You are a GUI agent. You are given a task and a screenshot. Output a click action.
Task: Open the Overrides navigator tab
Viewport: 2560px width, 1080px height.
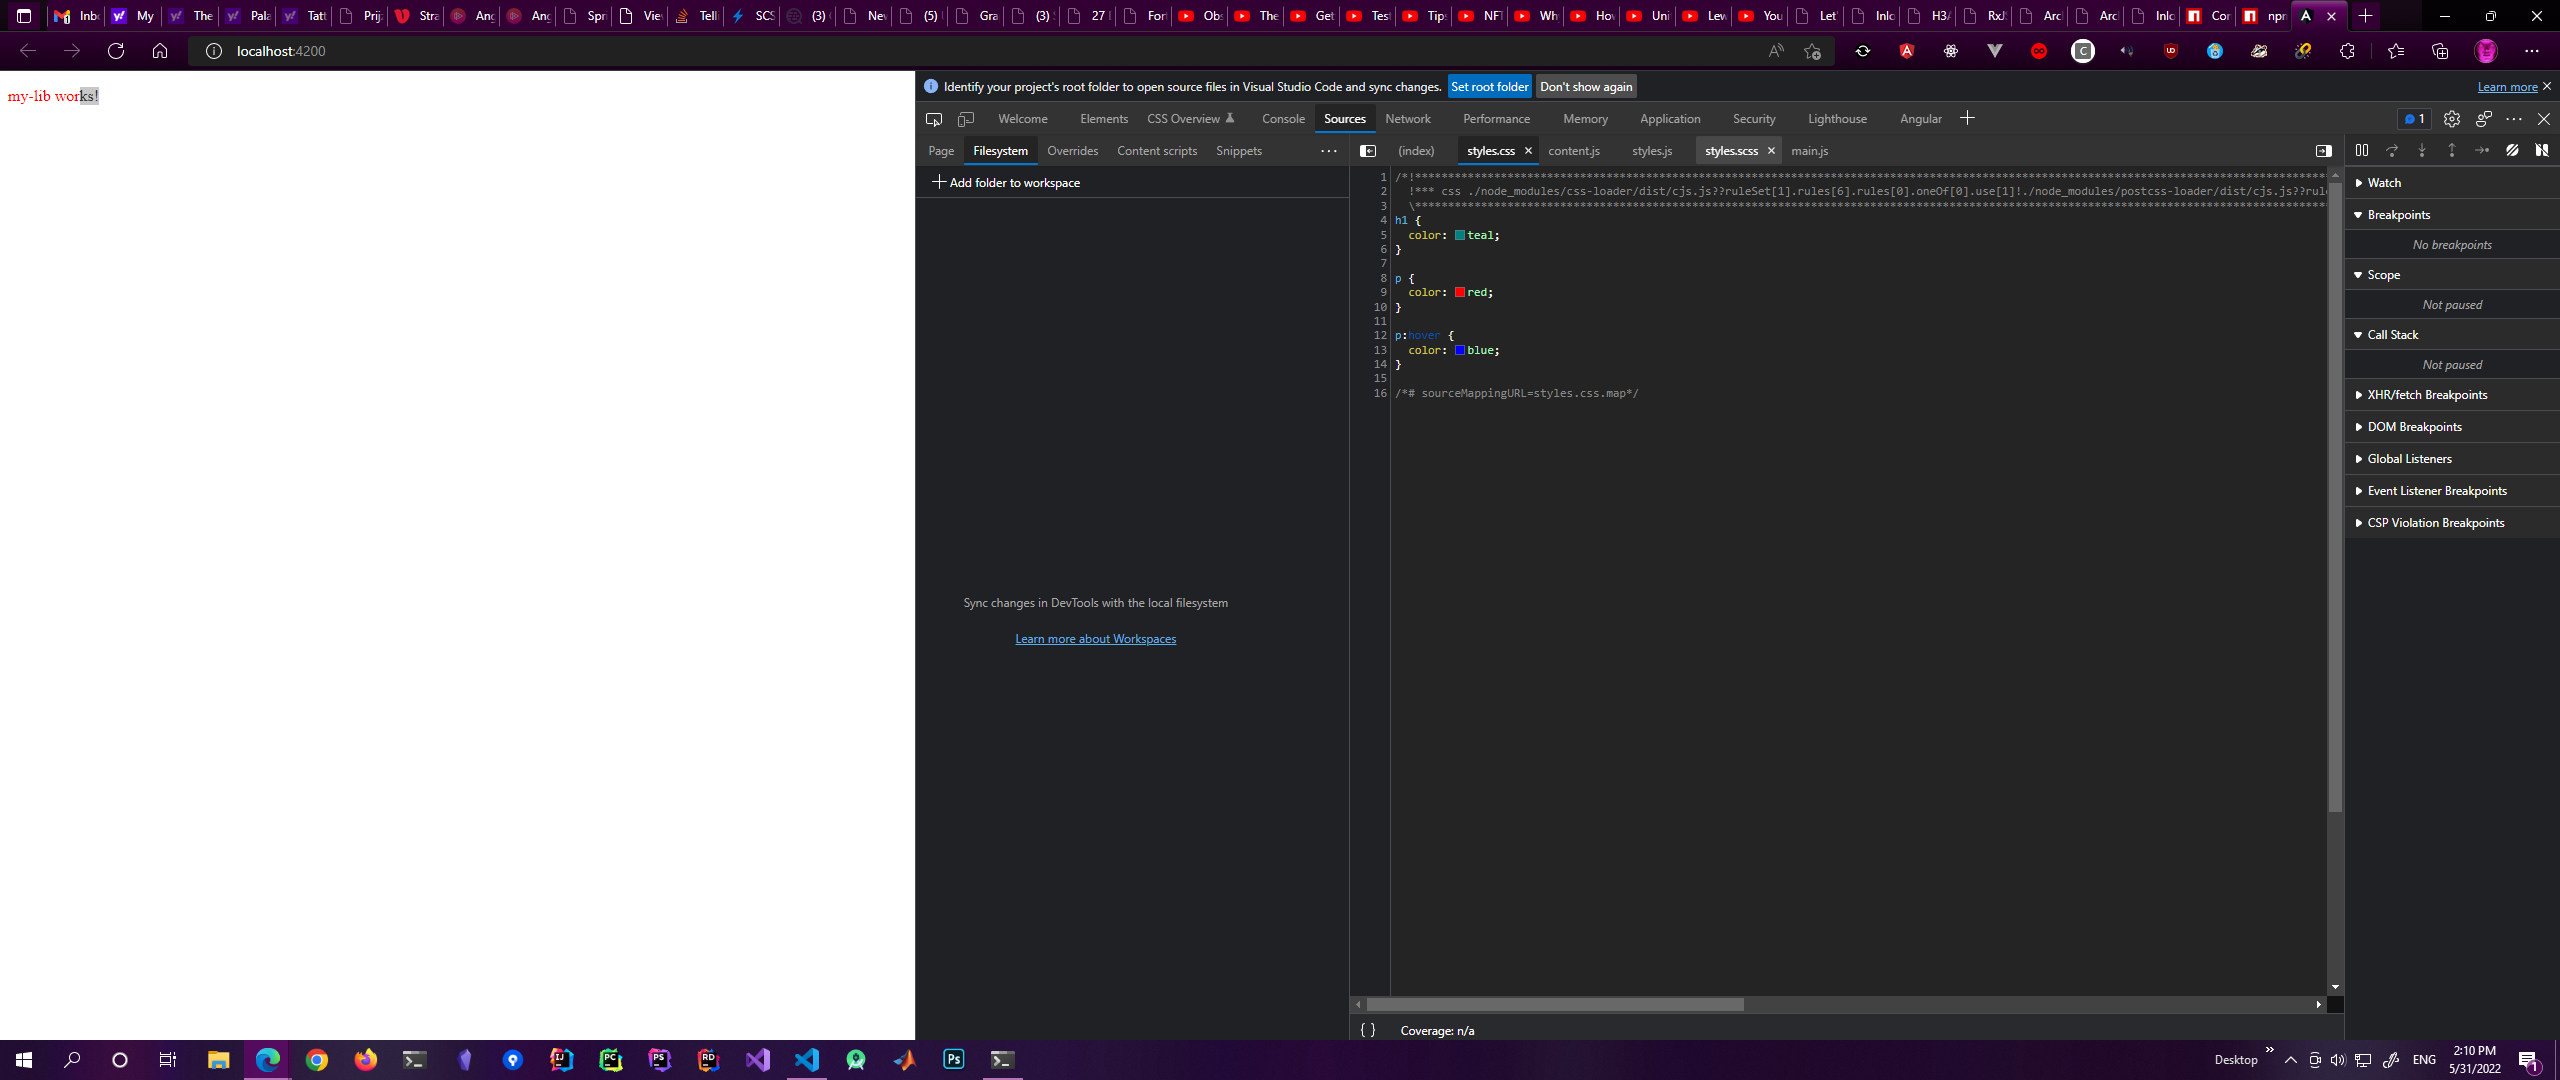tap(1072, 151)
